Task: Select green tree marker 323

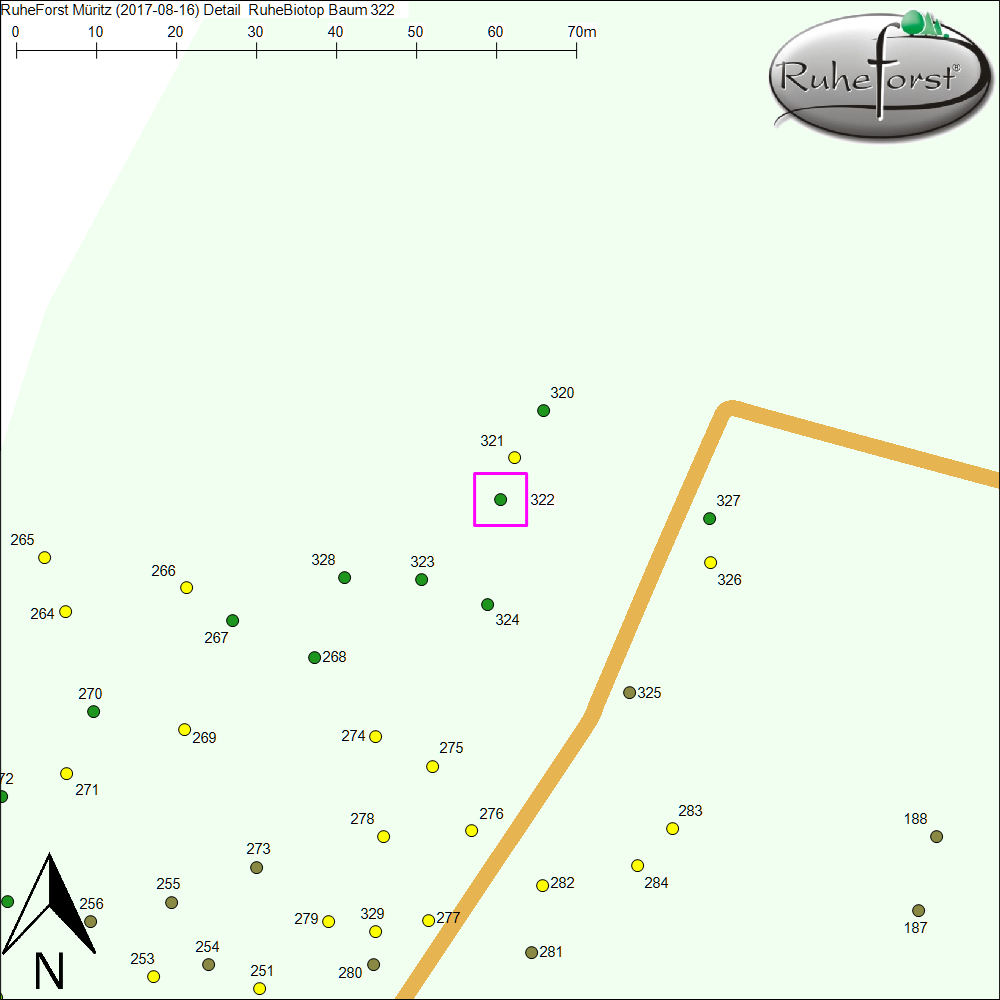Action: point(421,579)
